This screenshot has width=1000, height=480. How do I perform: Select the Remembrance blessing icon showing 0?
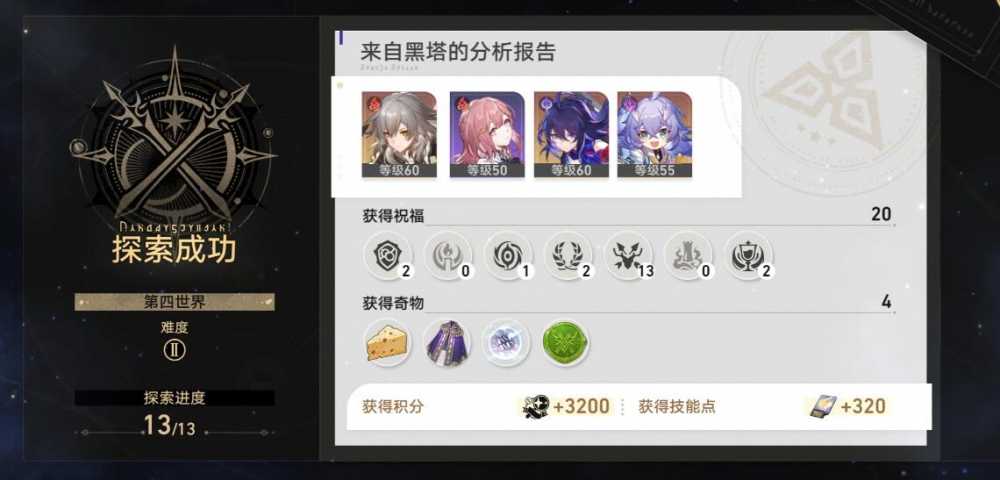click(x=448, y=256)
